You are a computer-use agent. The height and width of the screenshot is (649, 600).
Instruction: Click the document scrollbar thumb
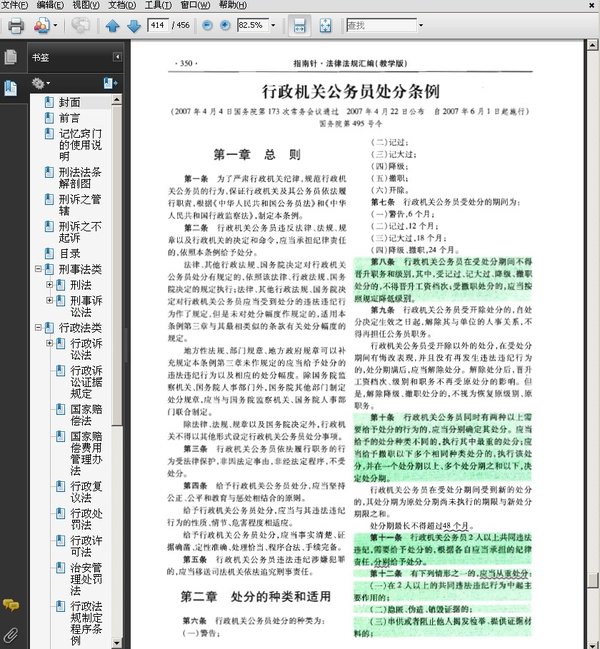click(593, 580)
